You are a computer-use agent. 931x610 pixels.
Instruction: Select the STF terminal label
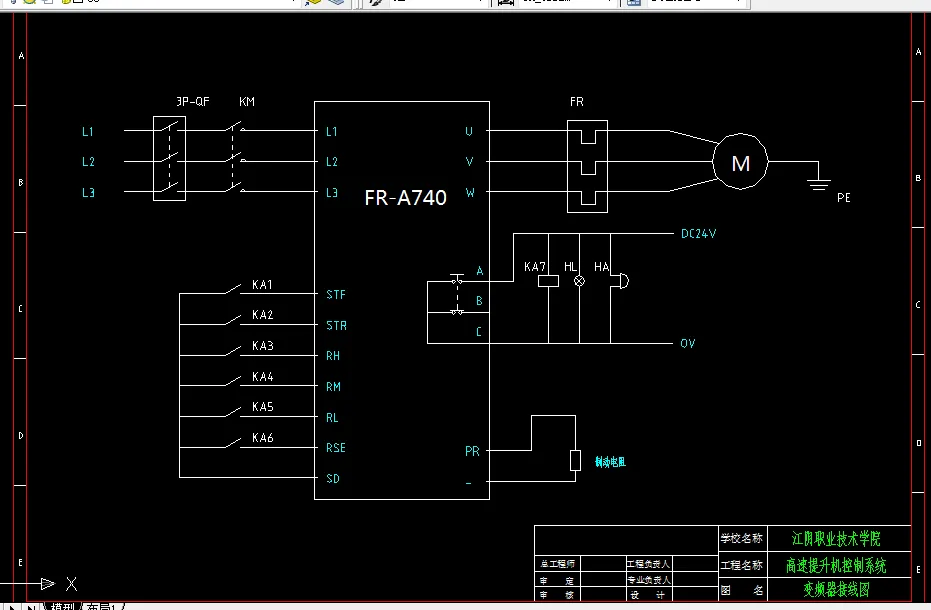pyautogui.click(x=335, y=295)
